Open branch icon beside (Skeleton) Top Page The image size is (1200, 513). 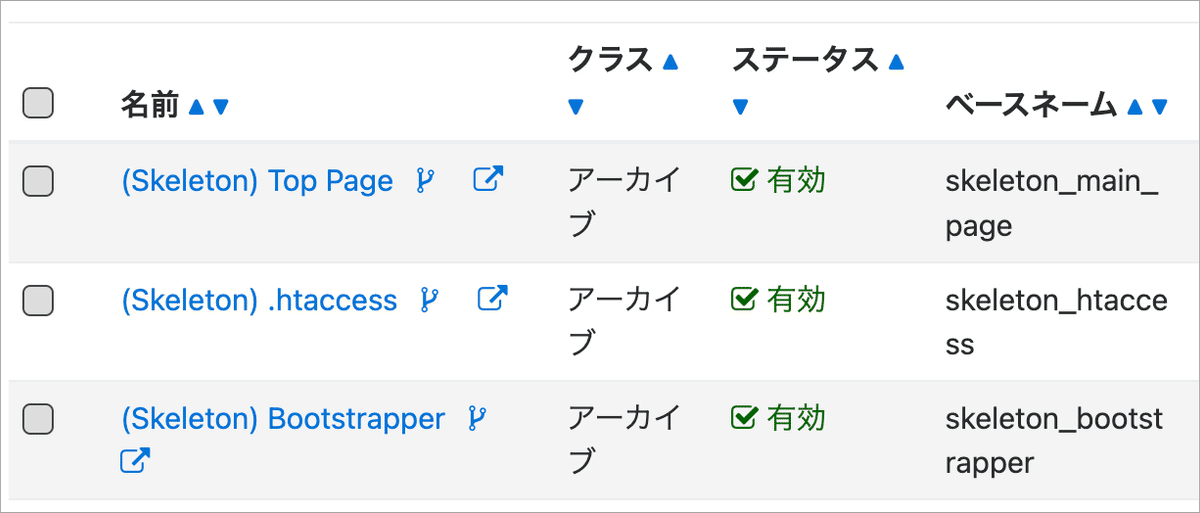click(426, 181)
